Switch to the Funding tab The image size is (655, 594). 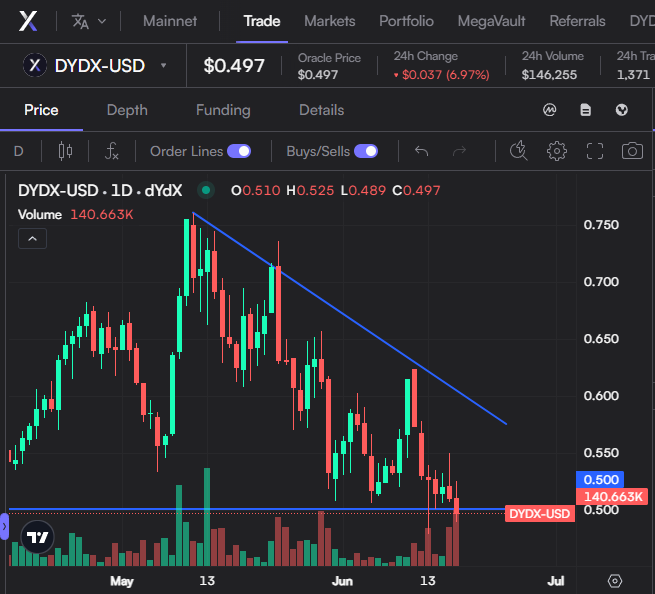pos(223,110)
